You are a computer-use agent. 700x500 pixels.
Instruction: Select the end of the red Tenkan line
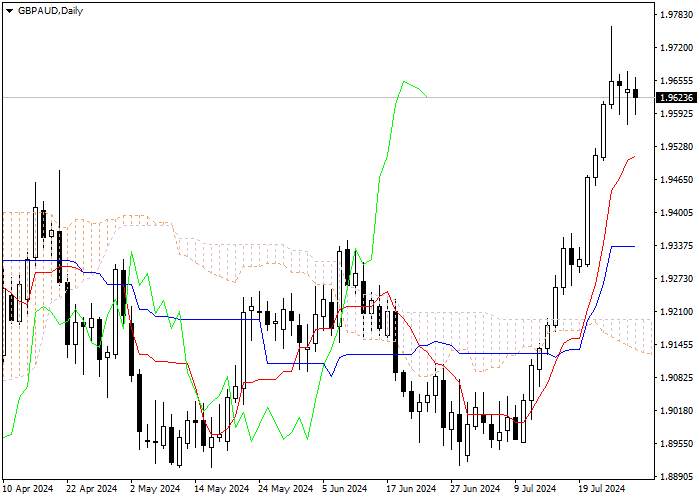[634, 157]
